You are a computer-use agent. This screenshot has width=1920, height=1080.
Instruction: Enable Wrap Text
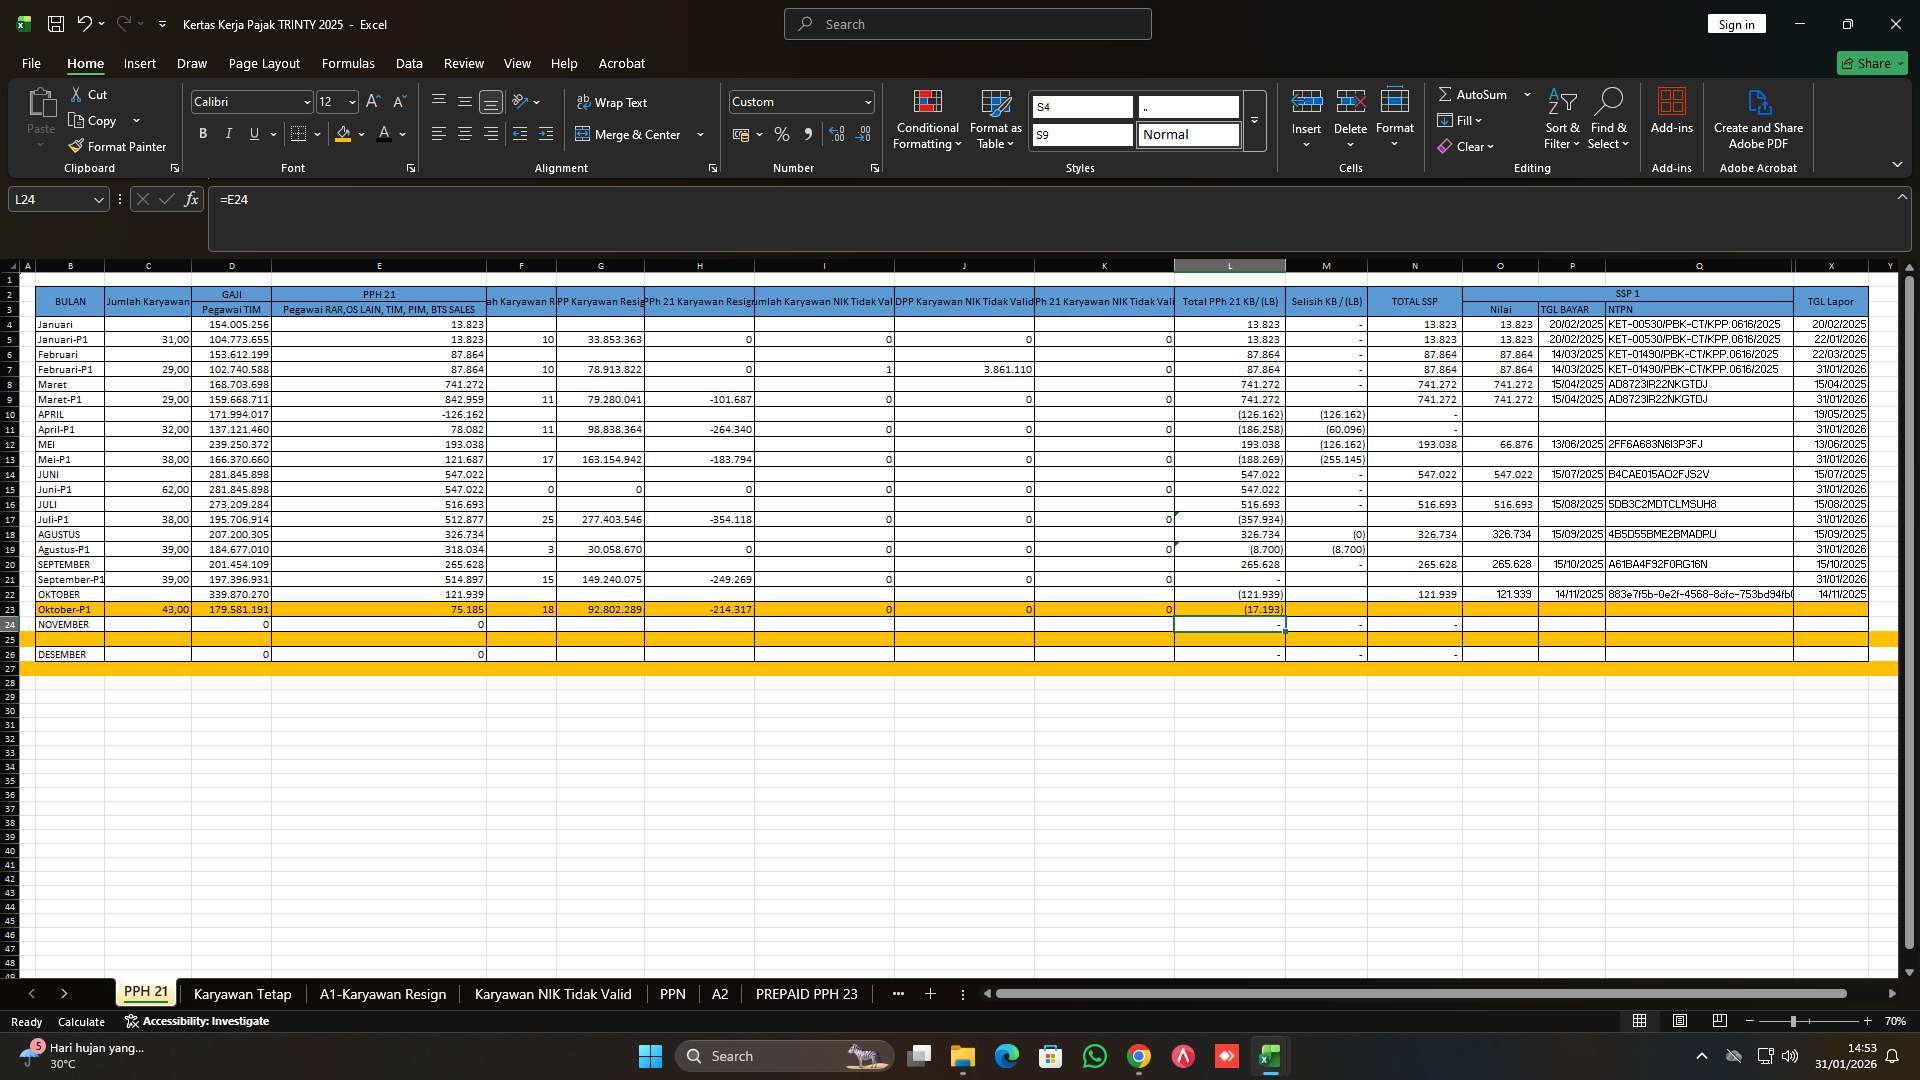point(613,102)
